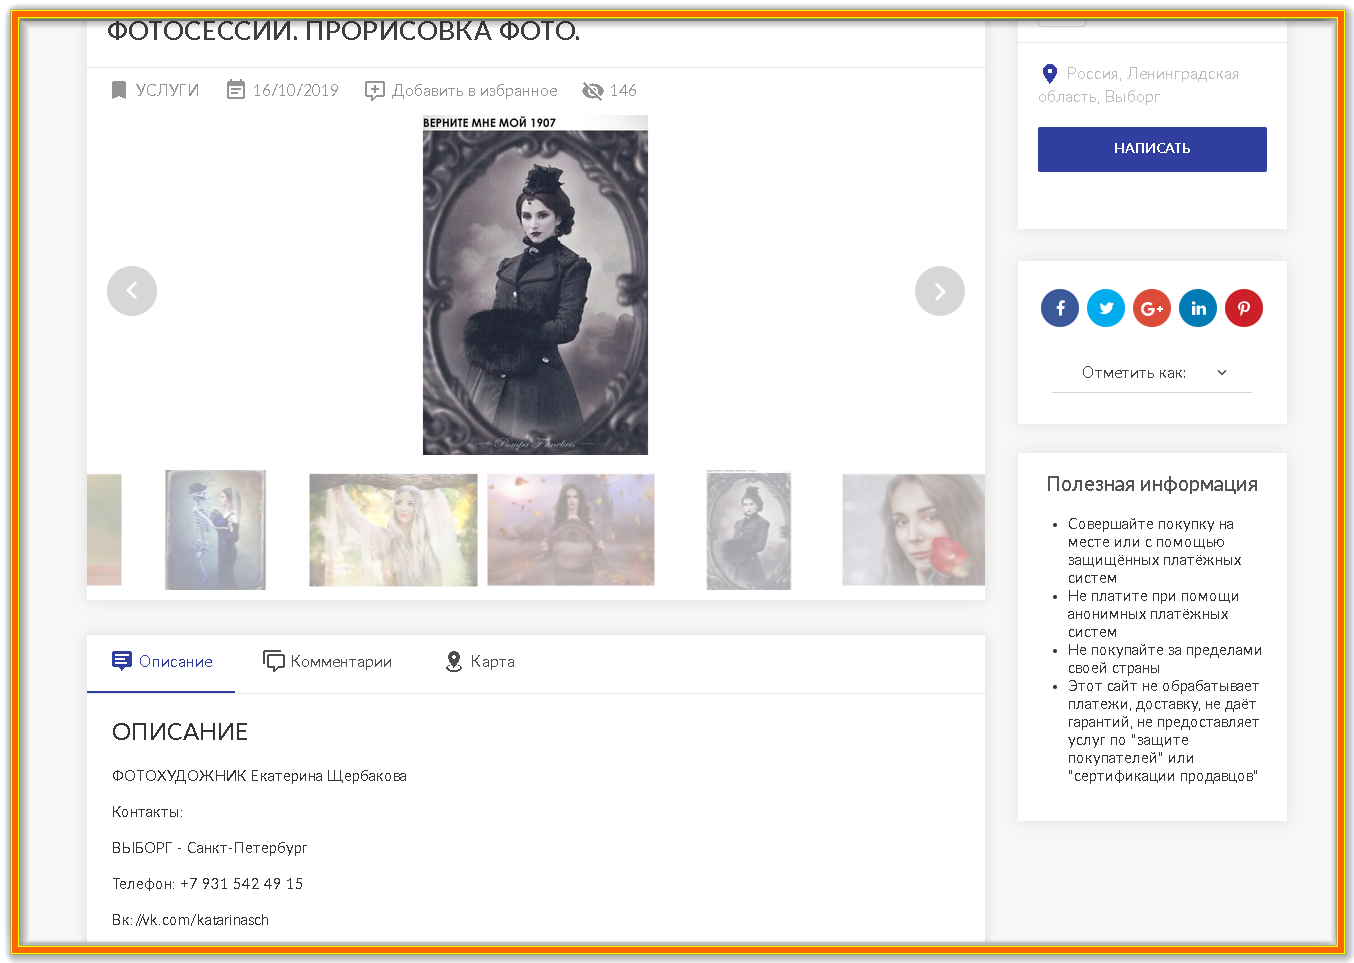The image size is (1354, 963).
Task: Click the Комментарии speech bubble icon
Action: point(274,661)
